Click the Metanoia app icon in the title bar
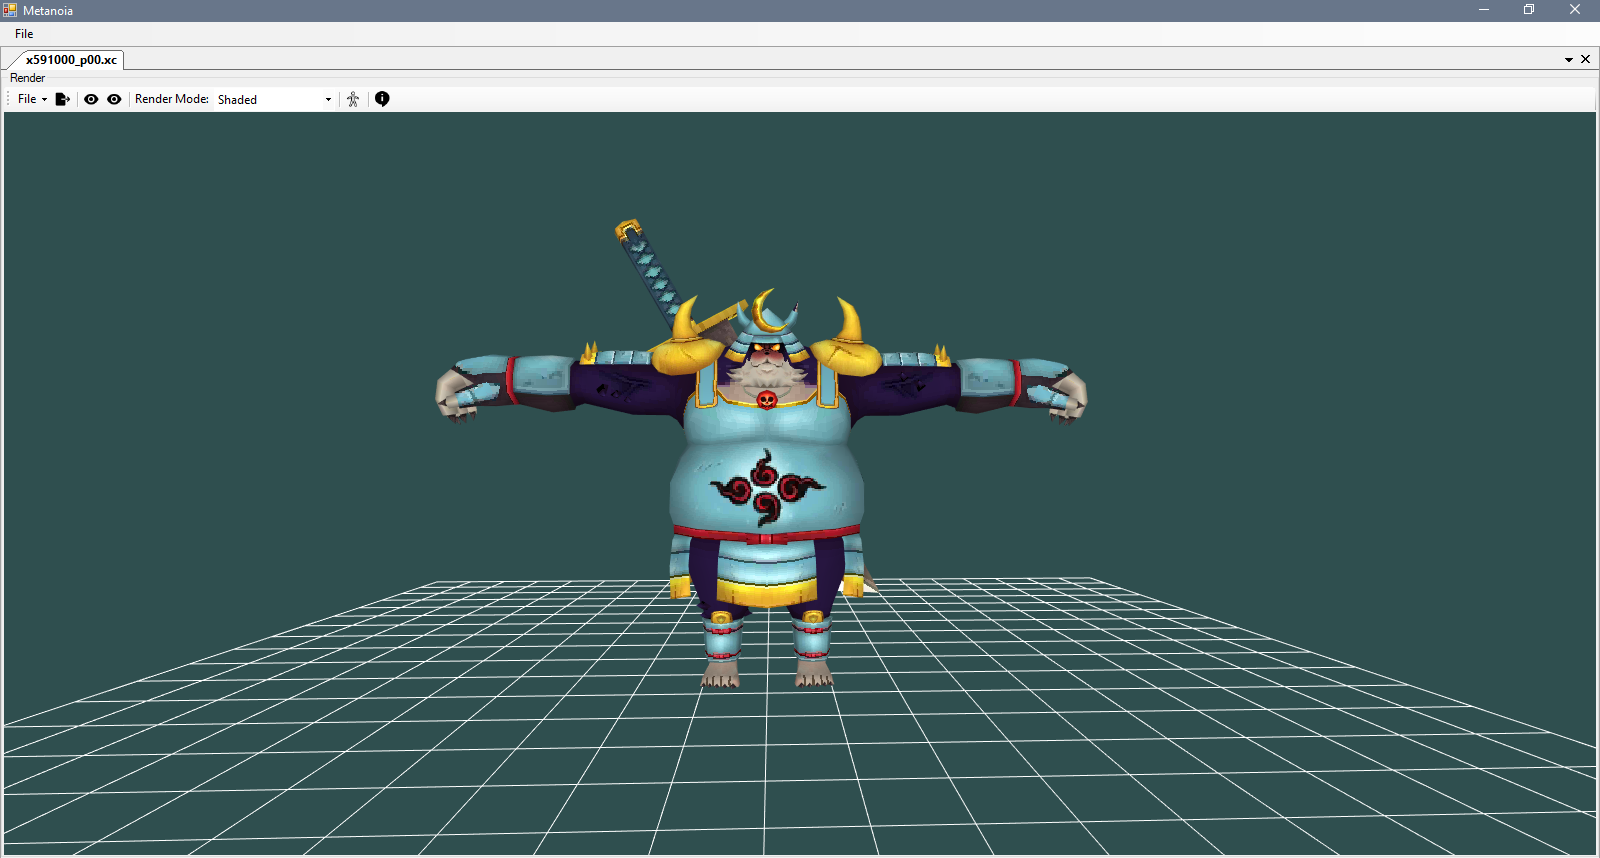 click(10, 10)
